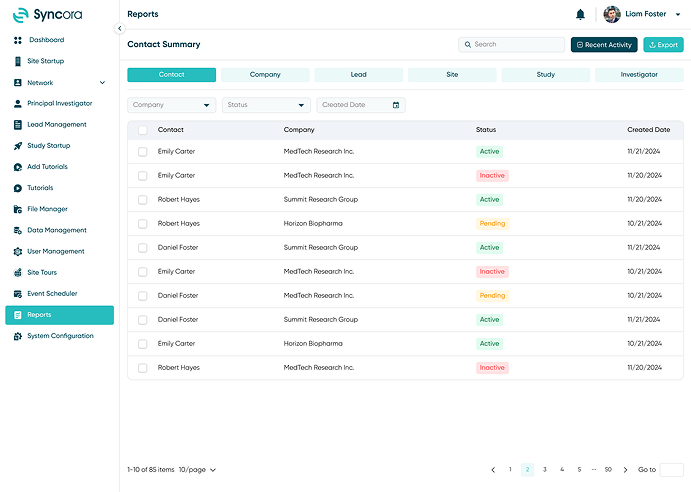Check the Robert Hayes Summit Research Group checkbox
The width and height of the screenshot is (691, 492).
(x=142, y=200)
